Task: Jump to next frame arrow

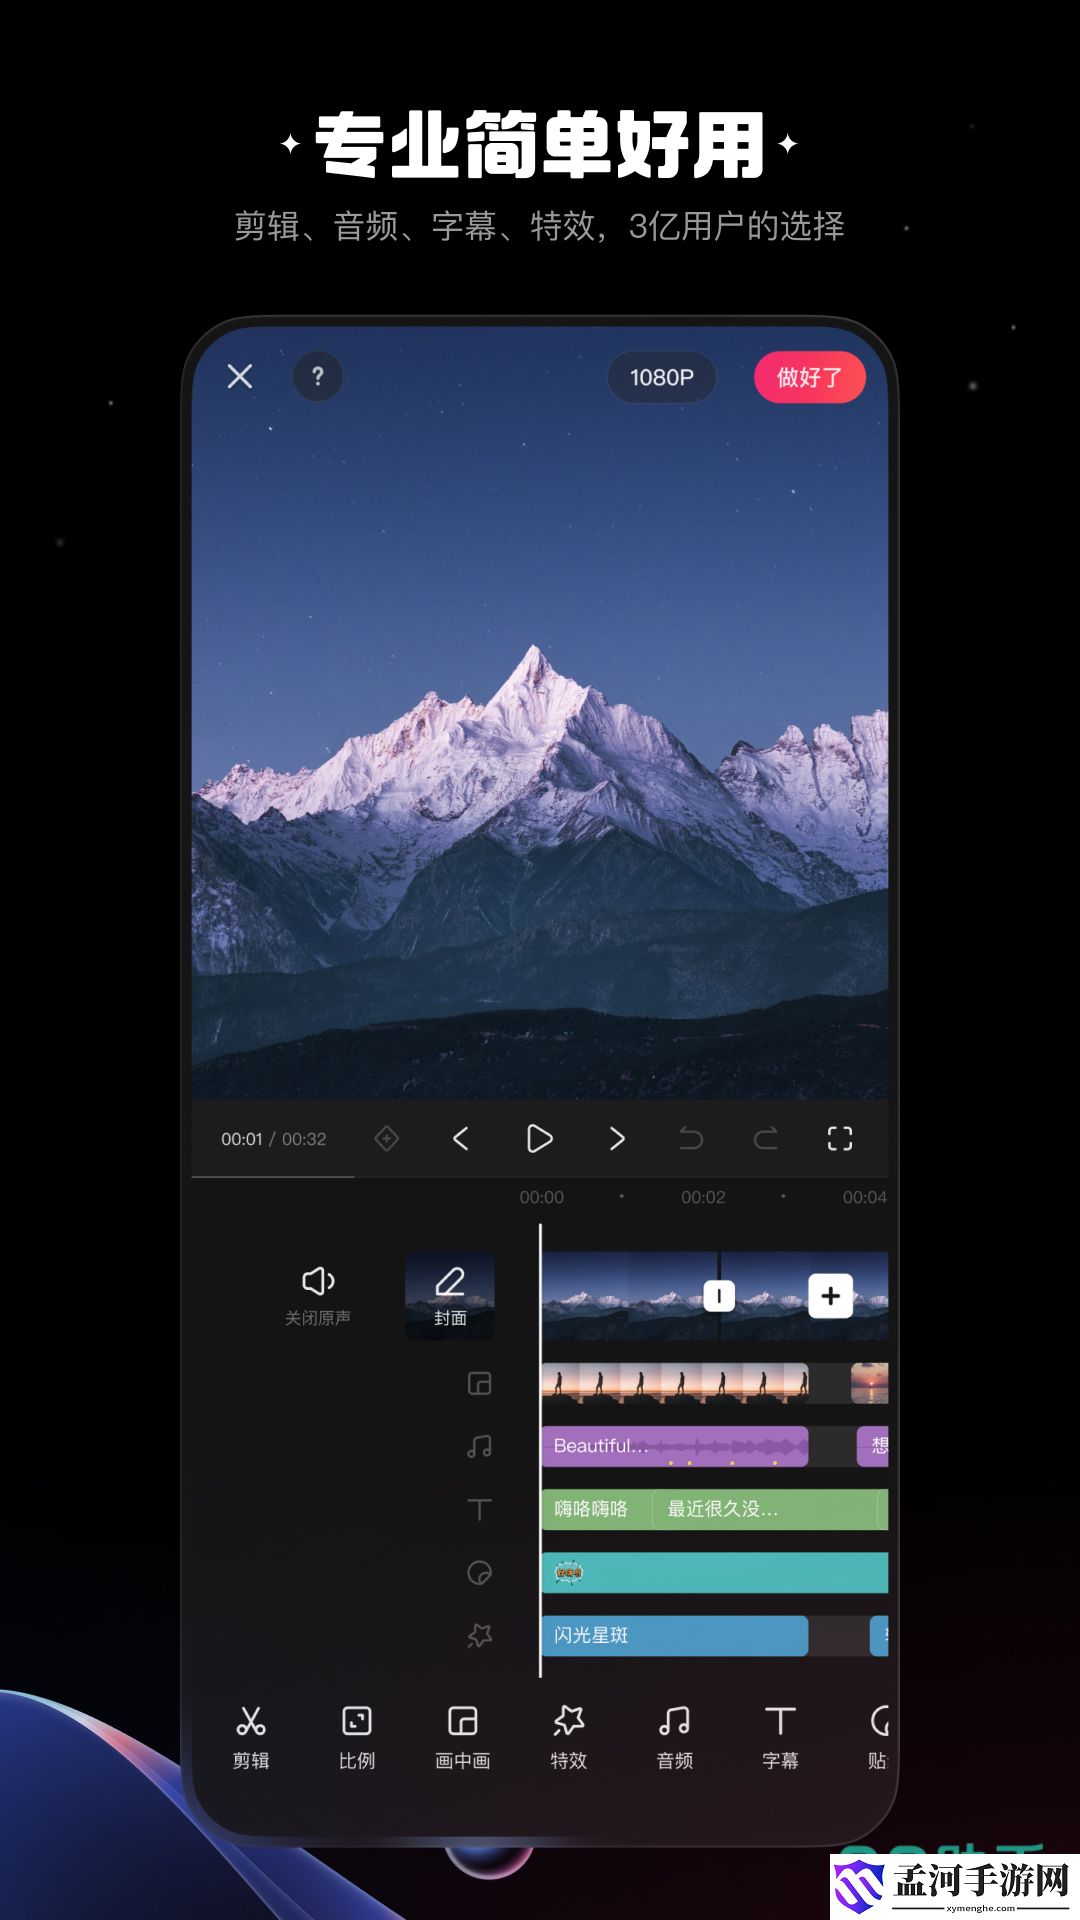Action: (617, 1138)
